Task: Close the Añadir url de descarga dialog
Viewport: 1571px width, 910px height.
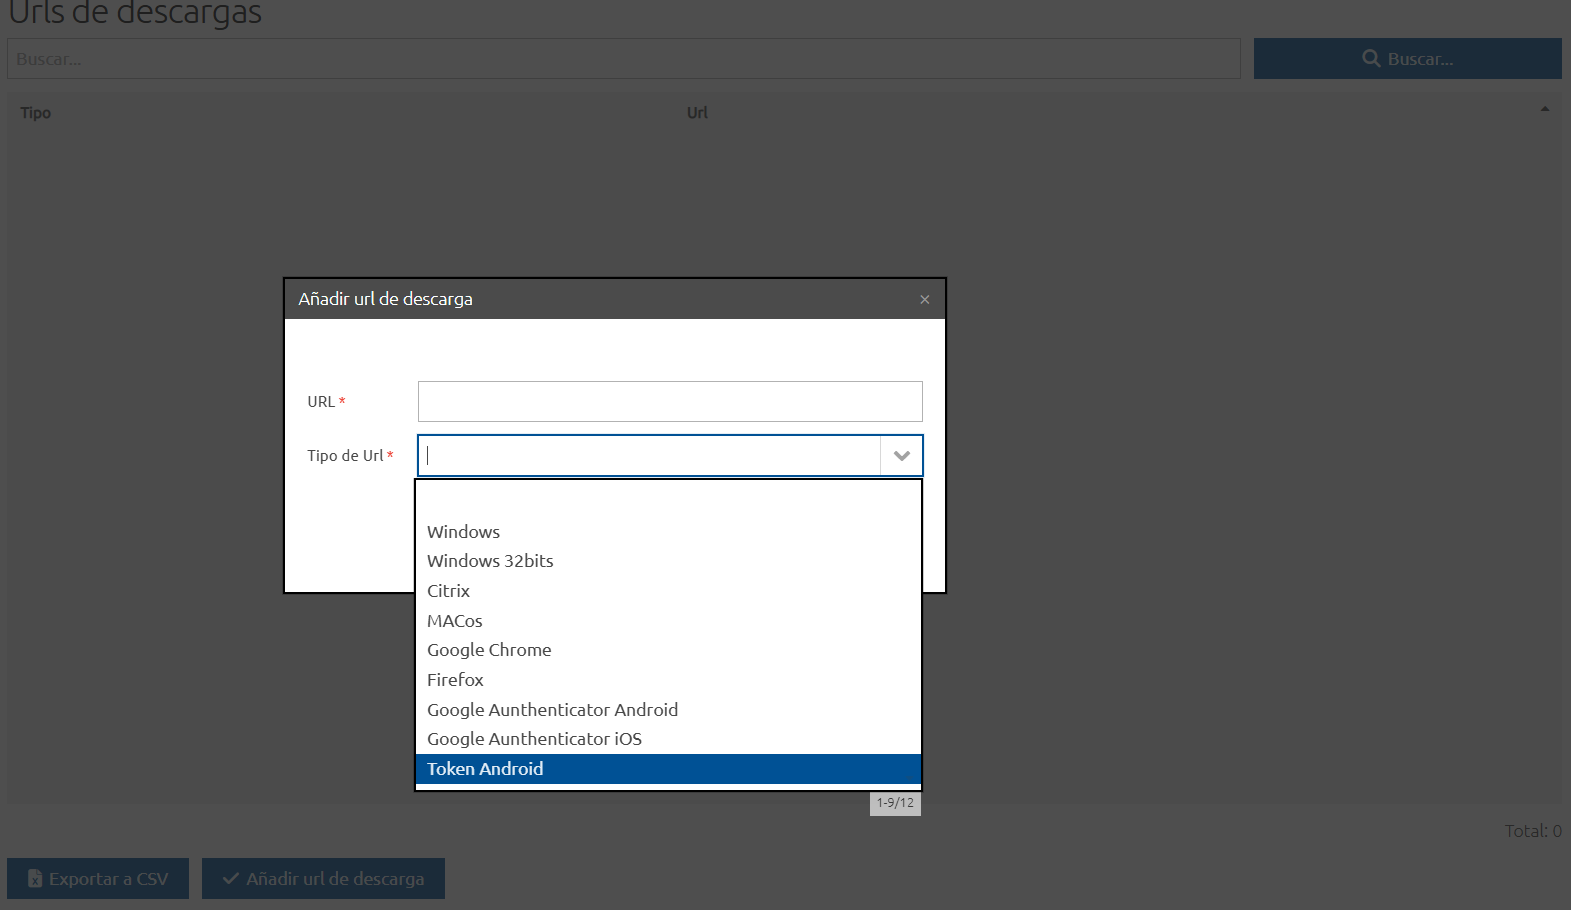Action: tap(924, 299)
